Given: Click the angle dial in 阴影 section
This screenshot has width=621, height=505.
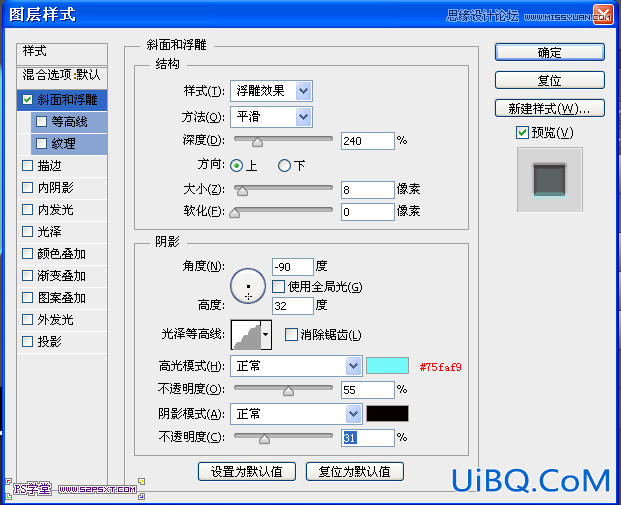Looking at the screenshot, I should 248,286.
